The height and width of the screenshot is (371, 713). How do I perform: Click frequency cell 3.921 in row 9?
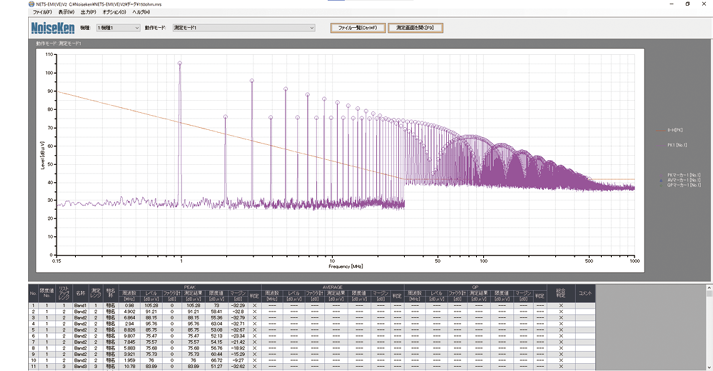[x=130, y=354]
